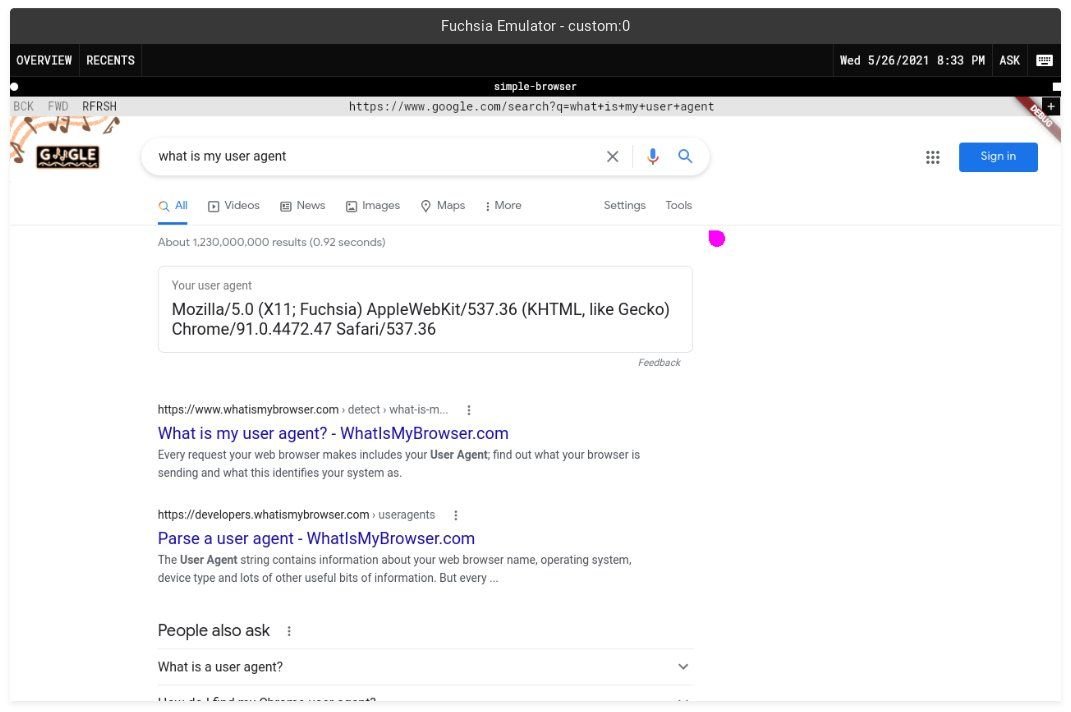The image size is (1071, 712).
Task: Open options for first WhatIsMyBrowser result
Action: tap(469, 410)
